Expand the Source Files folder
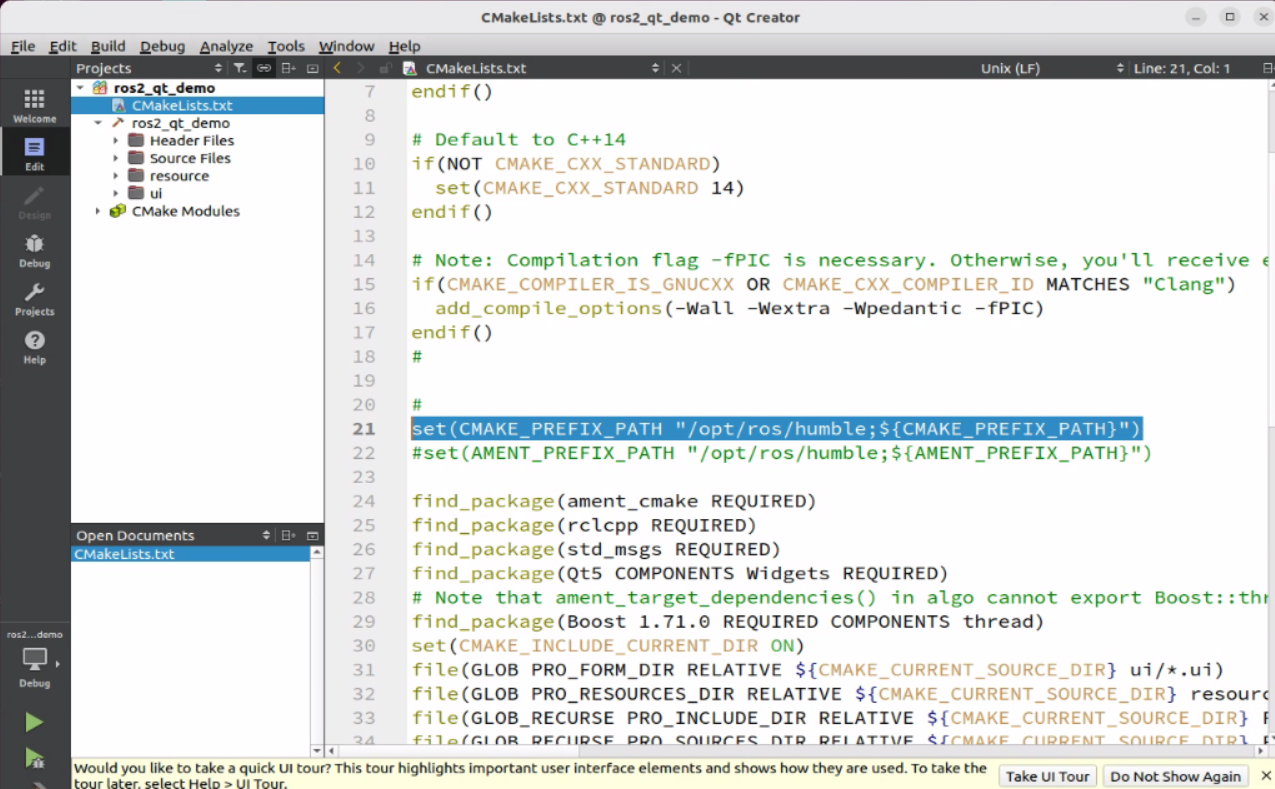Screen dimensions: 1275x789 point(116,158)
